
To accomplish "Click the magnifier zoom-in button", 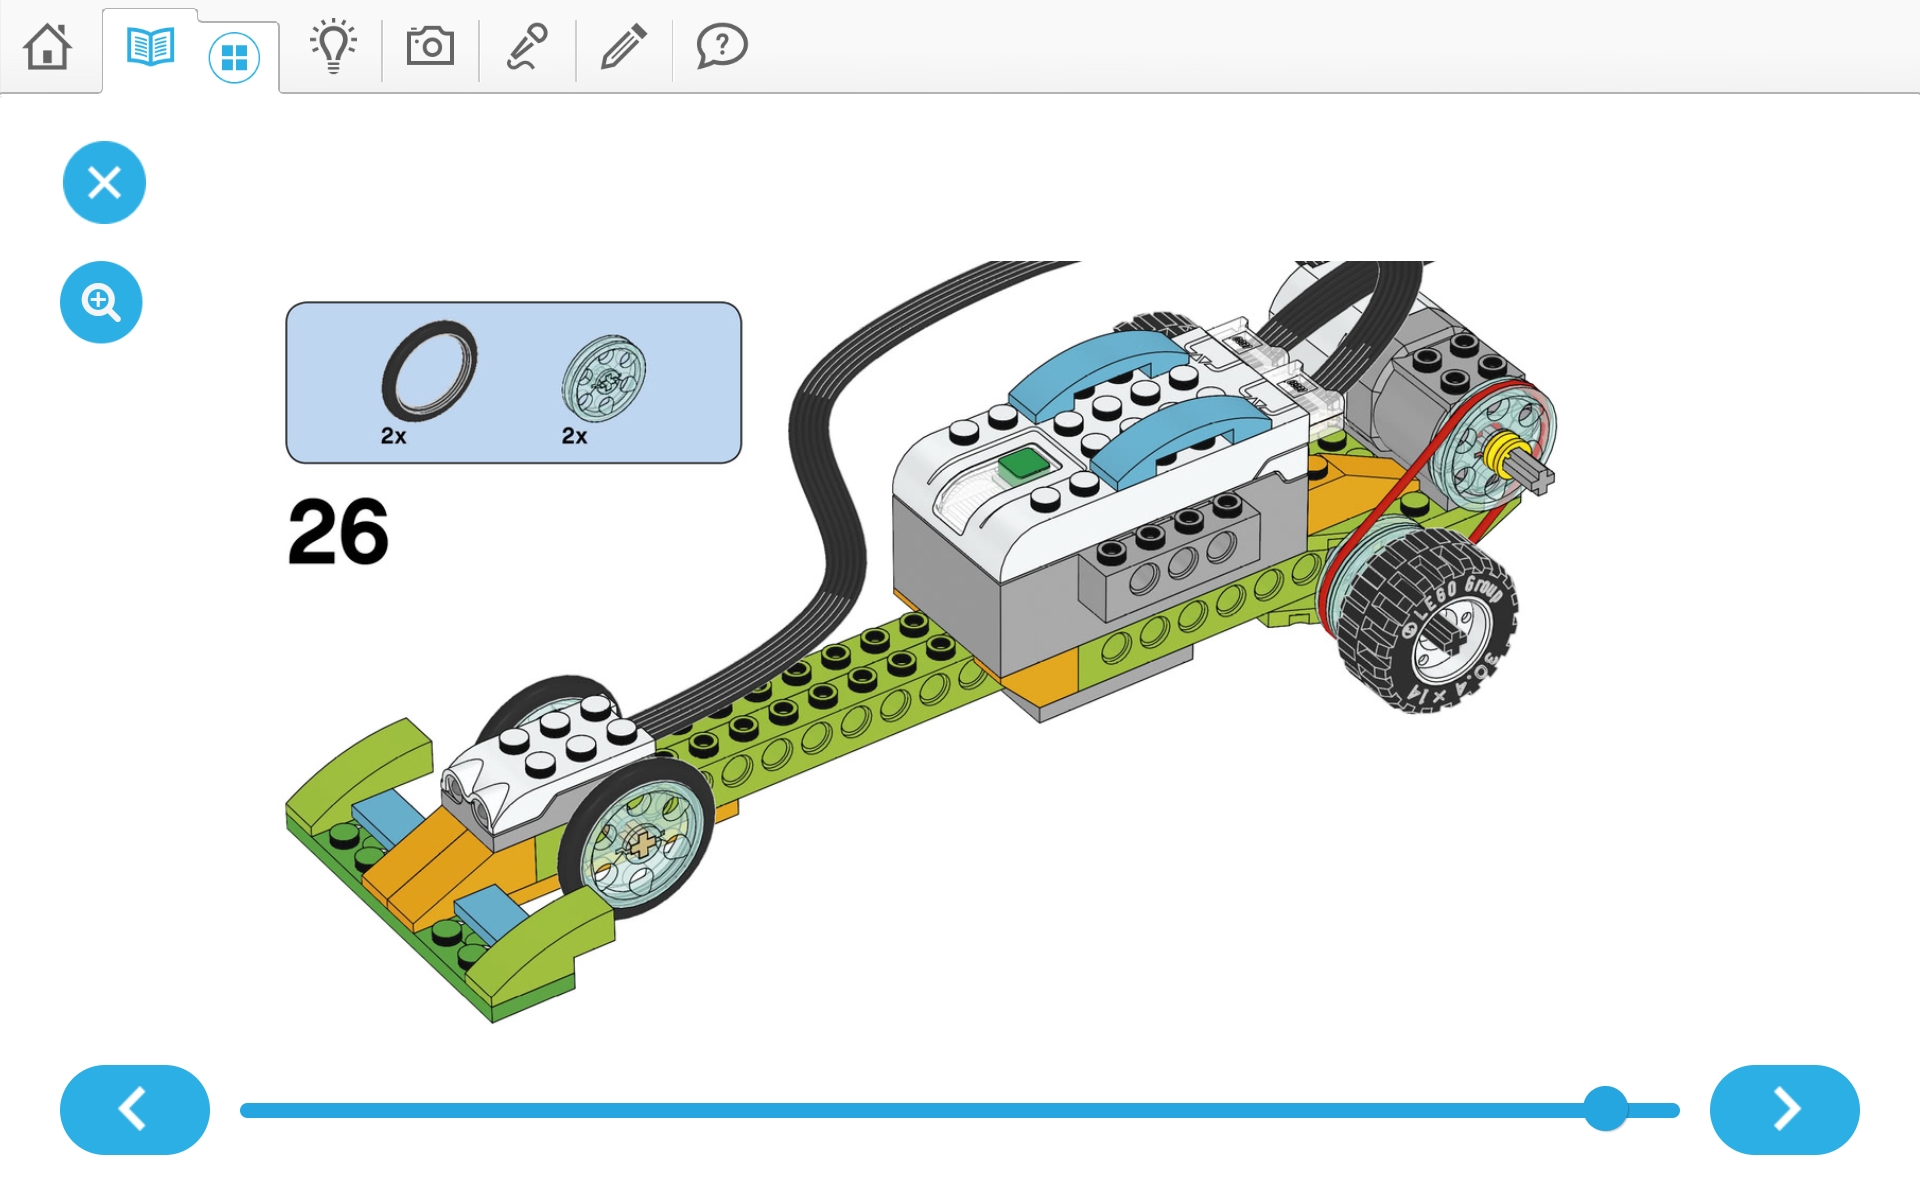I will 101,302.
